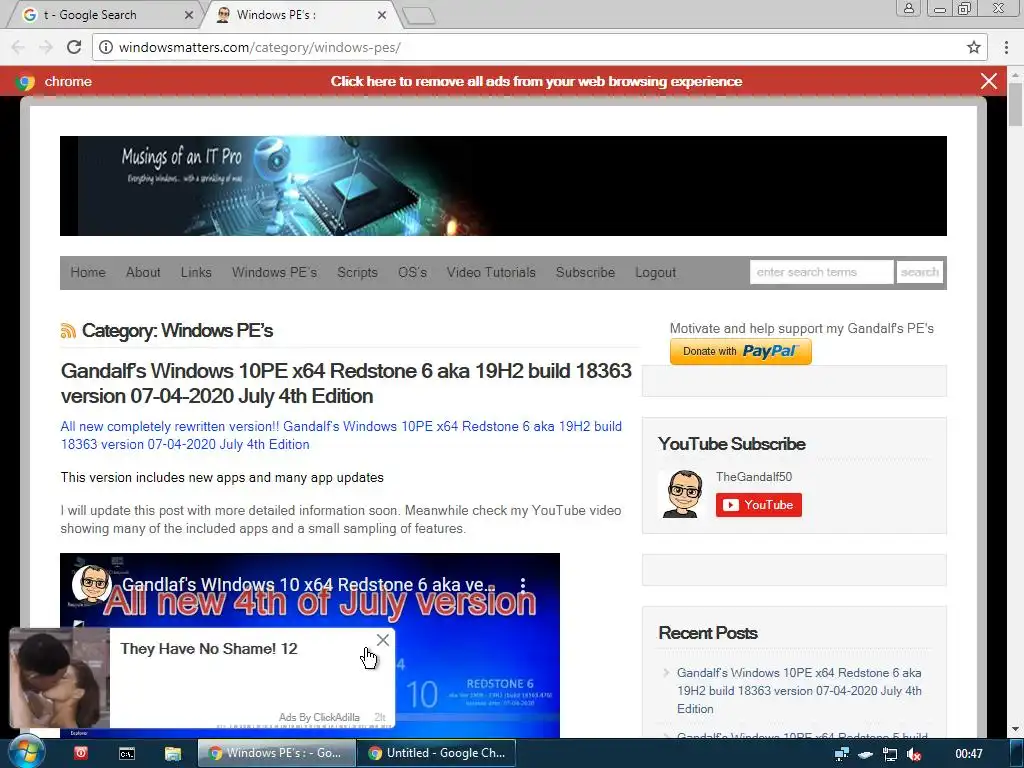Open the Home menu item

(88, 272)
